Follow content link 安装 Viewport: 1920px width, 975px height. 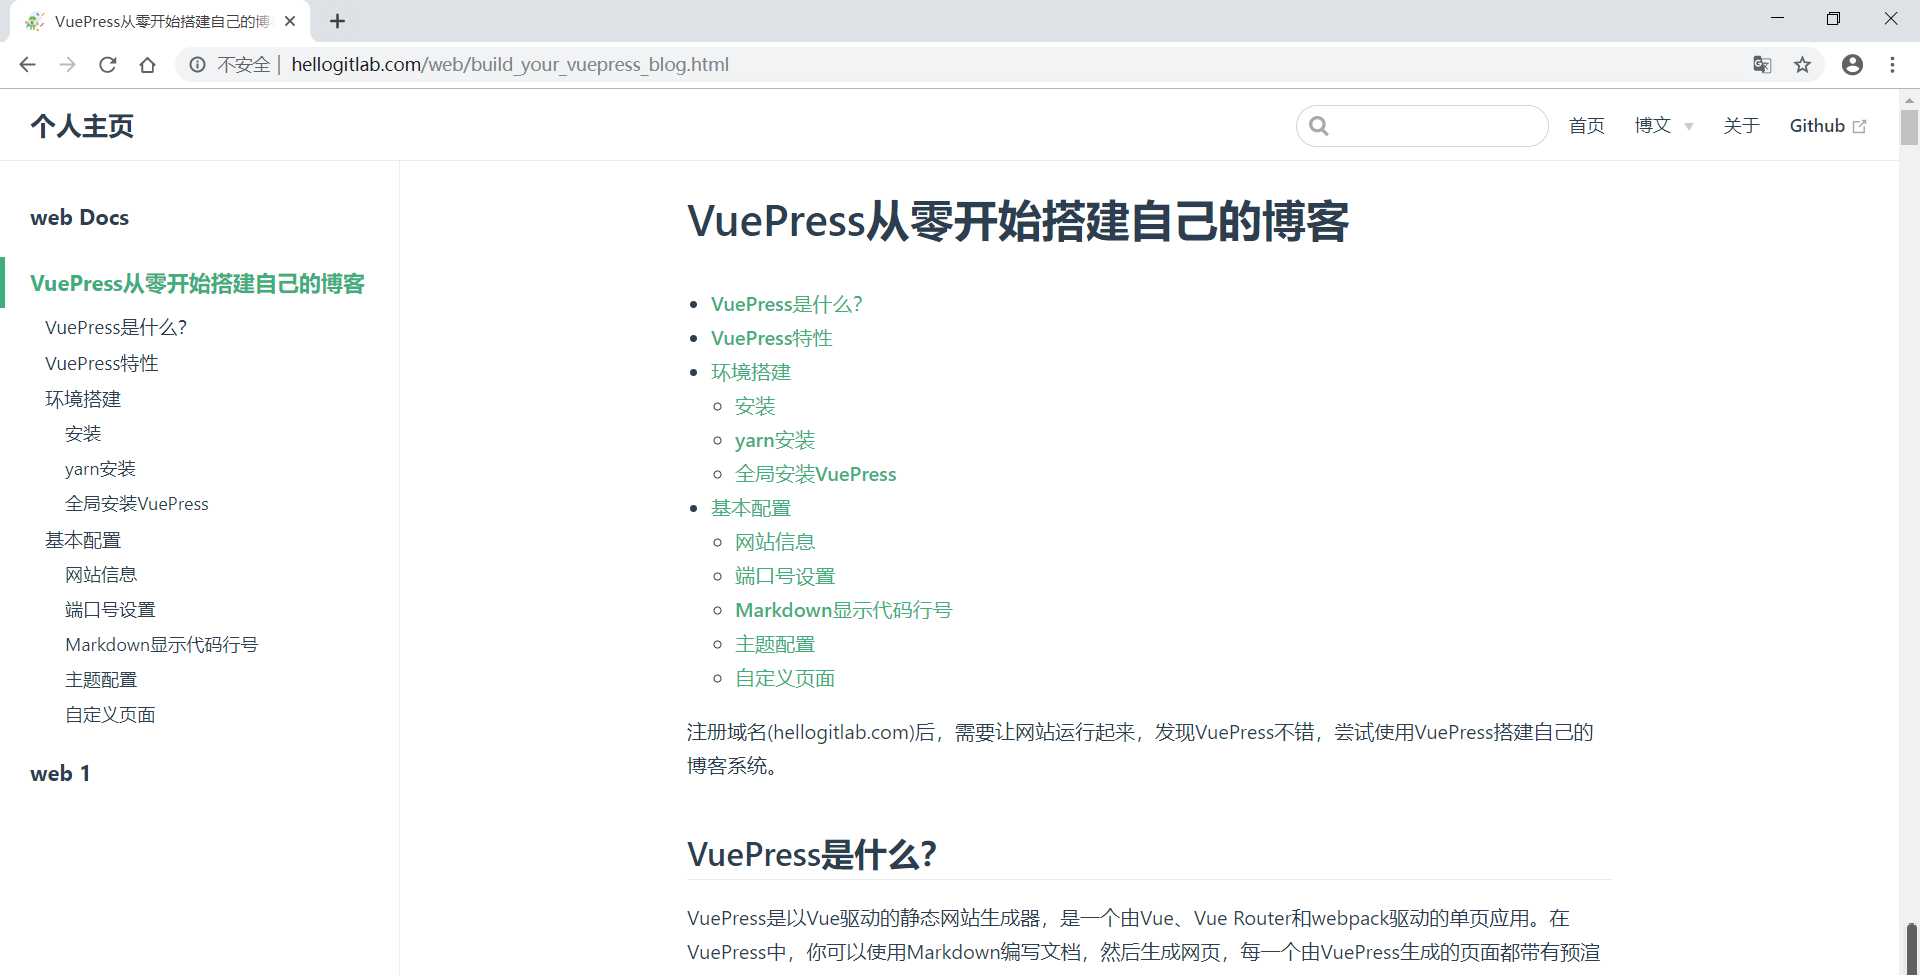tap(755, 406)
